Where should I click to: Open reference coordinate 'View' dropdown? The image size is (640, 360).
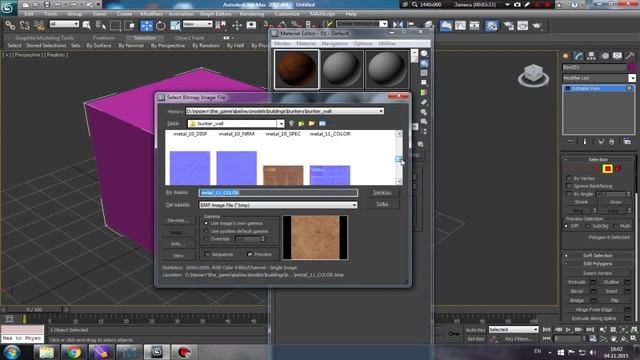click(198, 24)
